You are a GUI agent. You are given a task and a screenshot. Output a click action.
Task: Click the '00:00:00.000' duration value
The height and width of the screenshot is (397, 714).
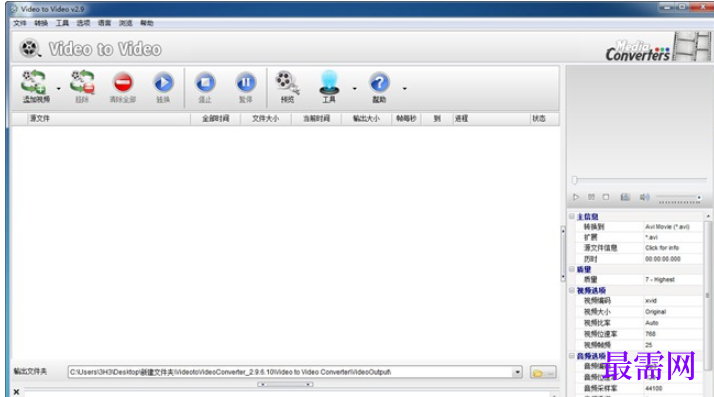pos(663,259)
